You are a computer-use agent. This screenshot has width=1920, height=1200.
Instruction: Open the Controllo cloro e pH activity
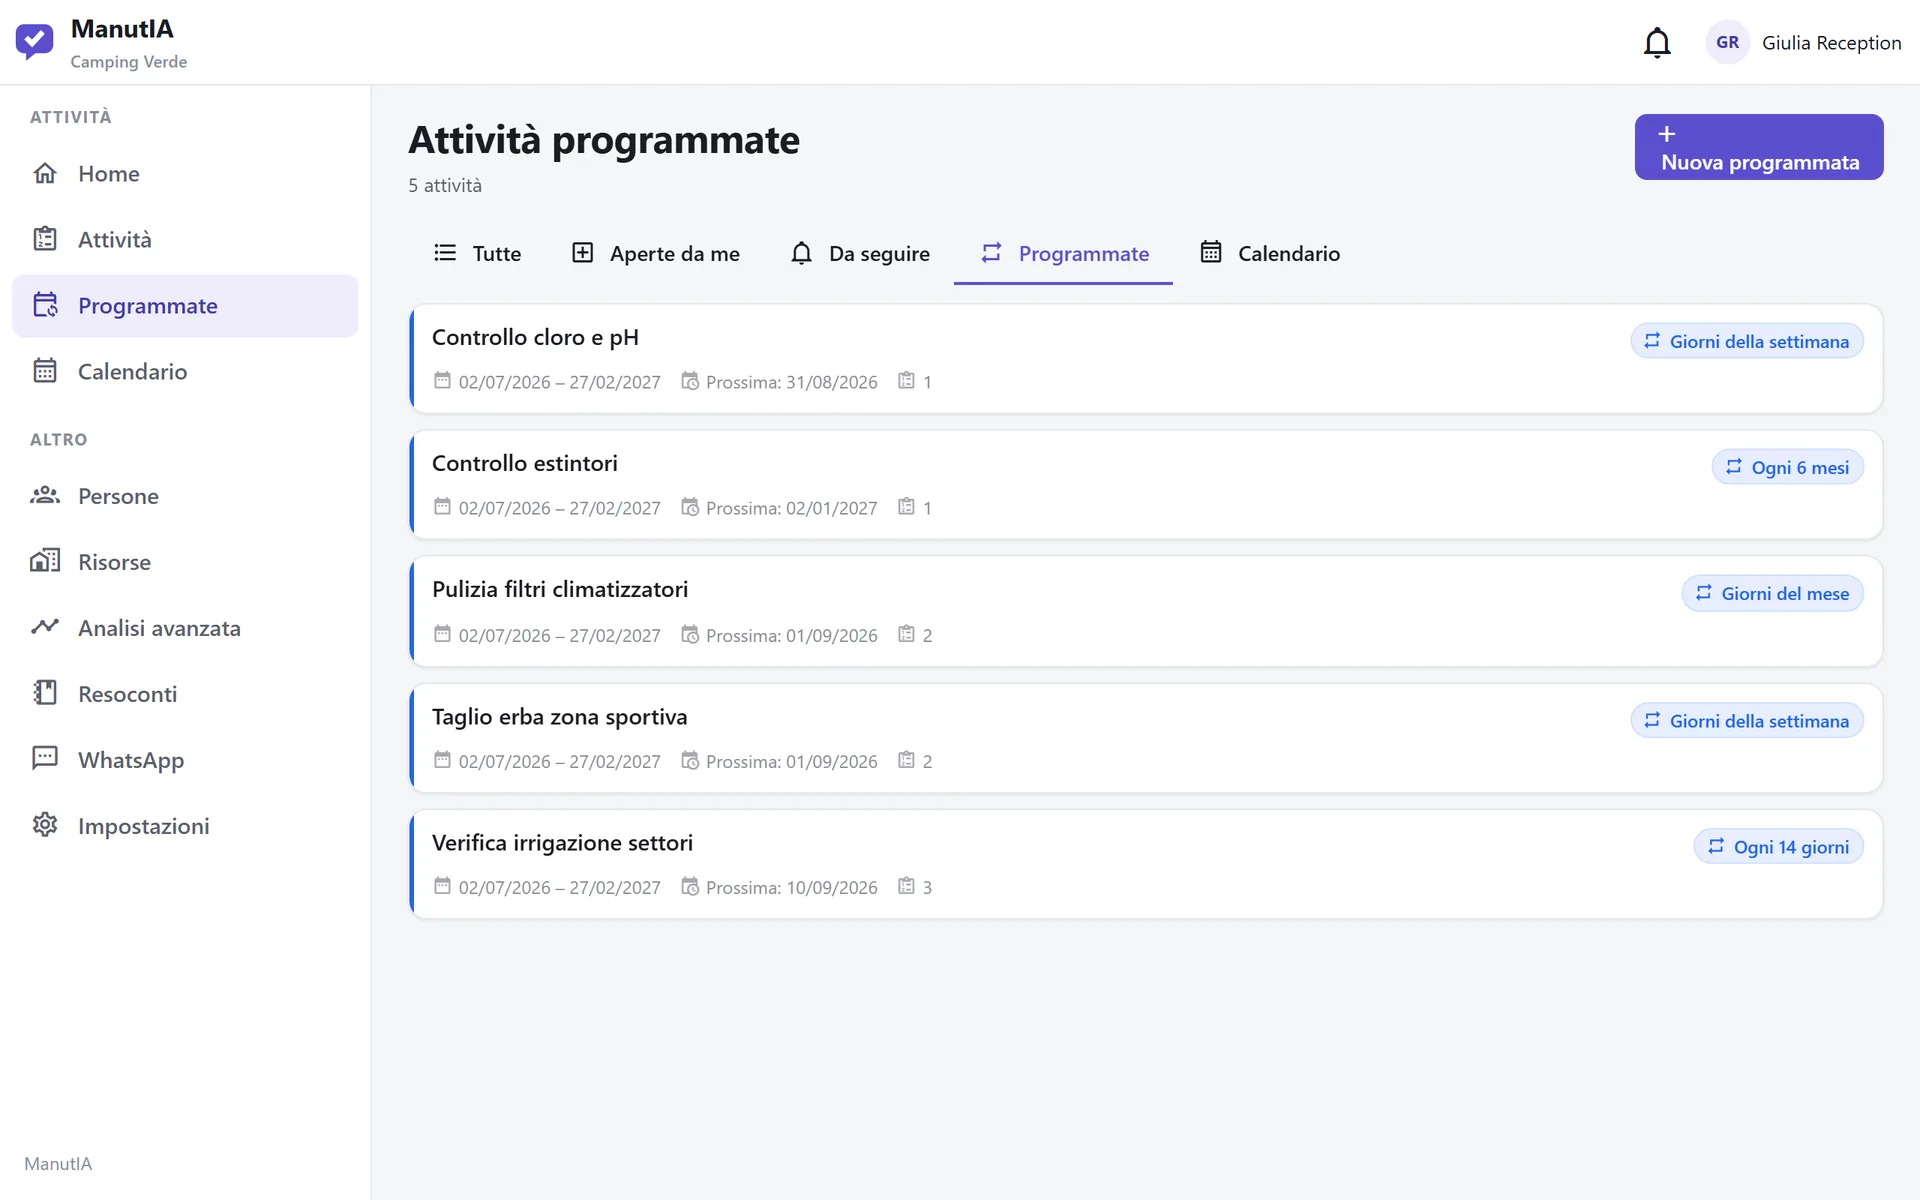point(1146,359)
